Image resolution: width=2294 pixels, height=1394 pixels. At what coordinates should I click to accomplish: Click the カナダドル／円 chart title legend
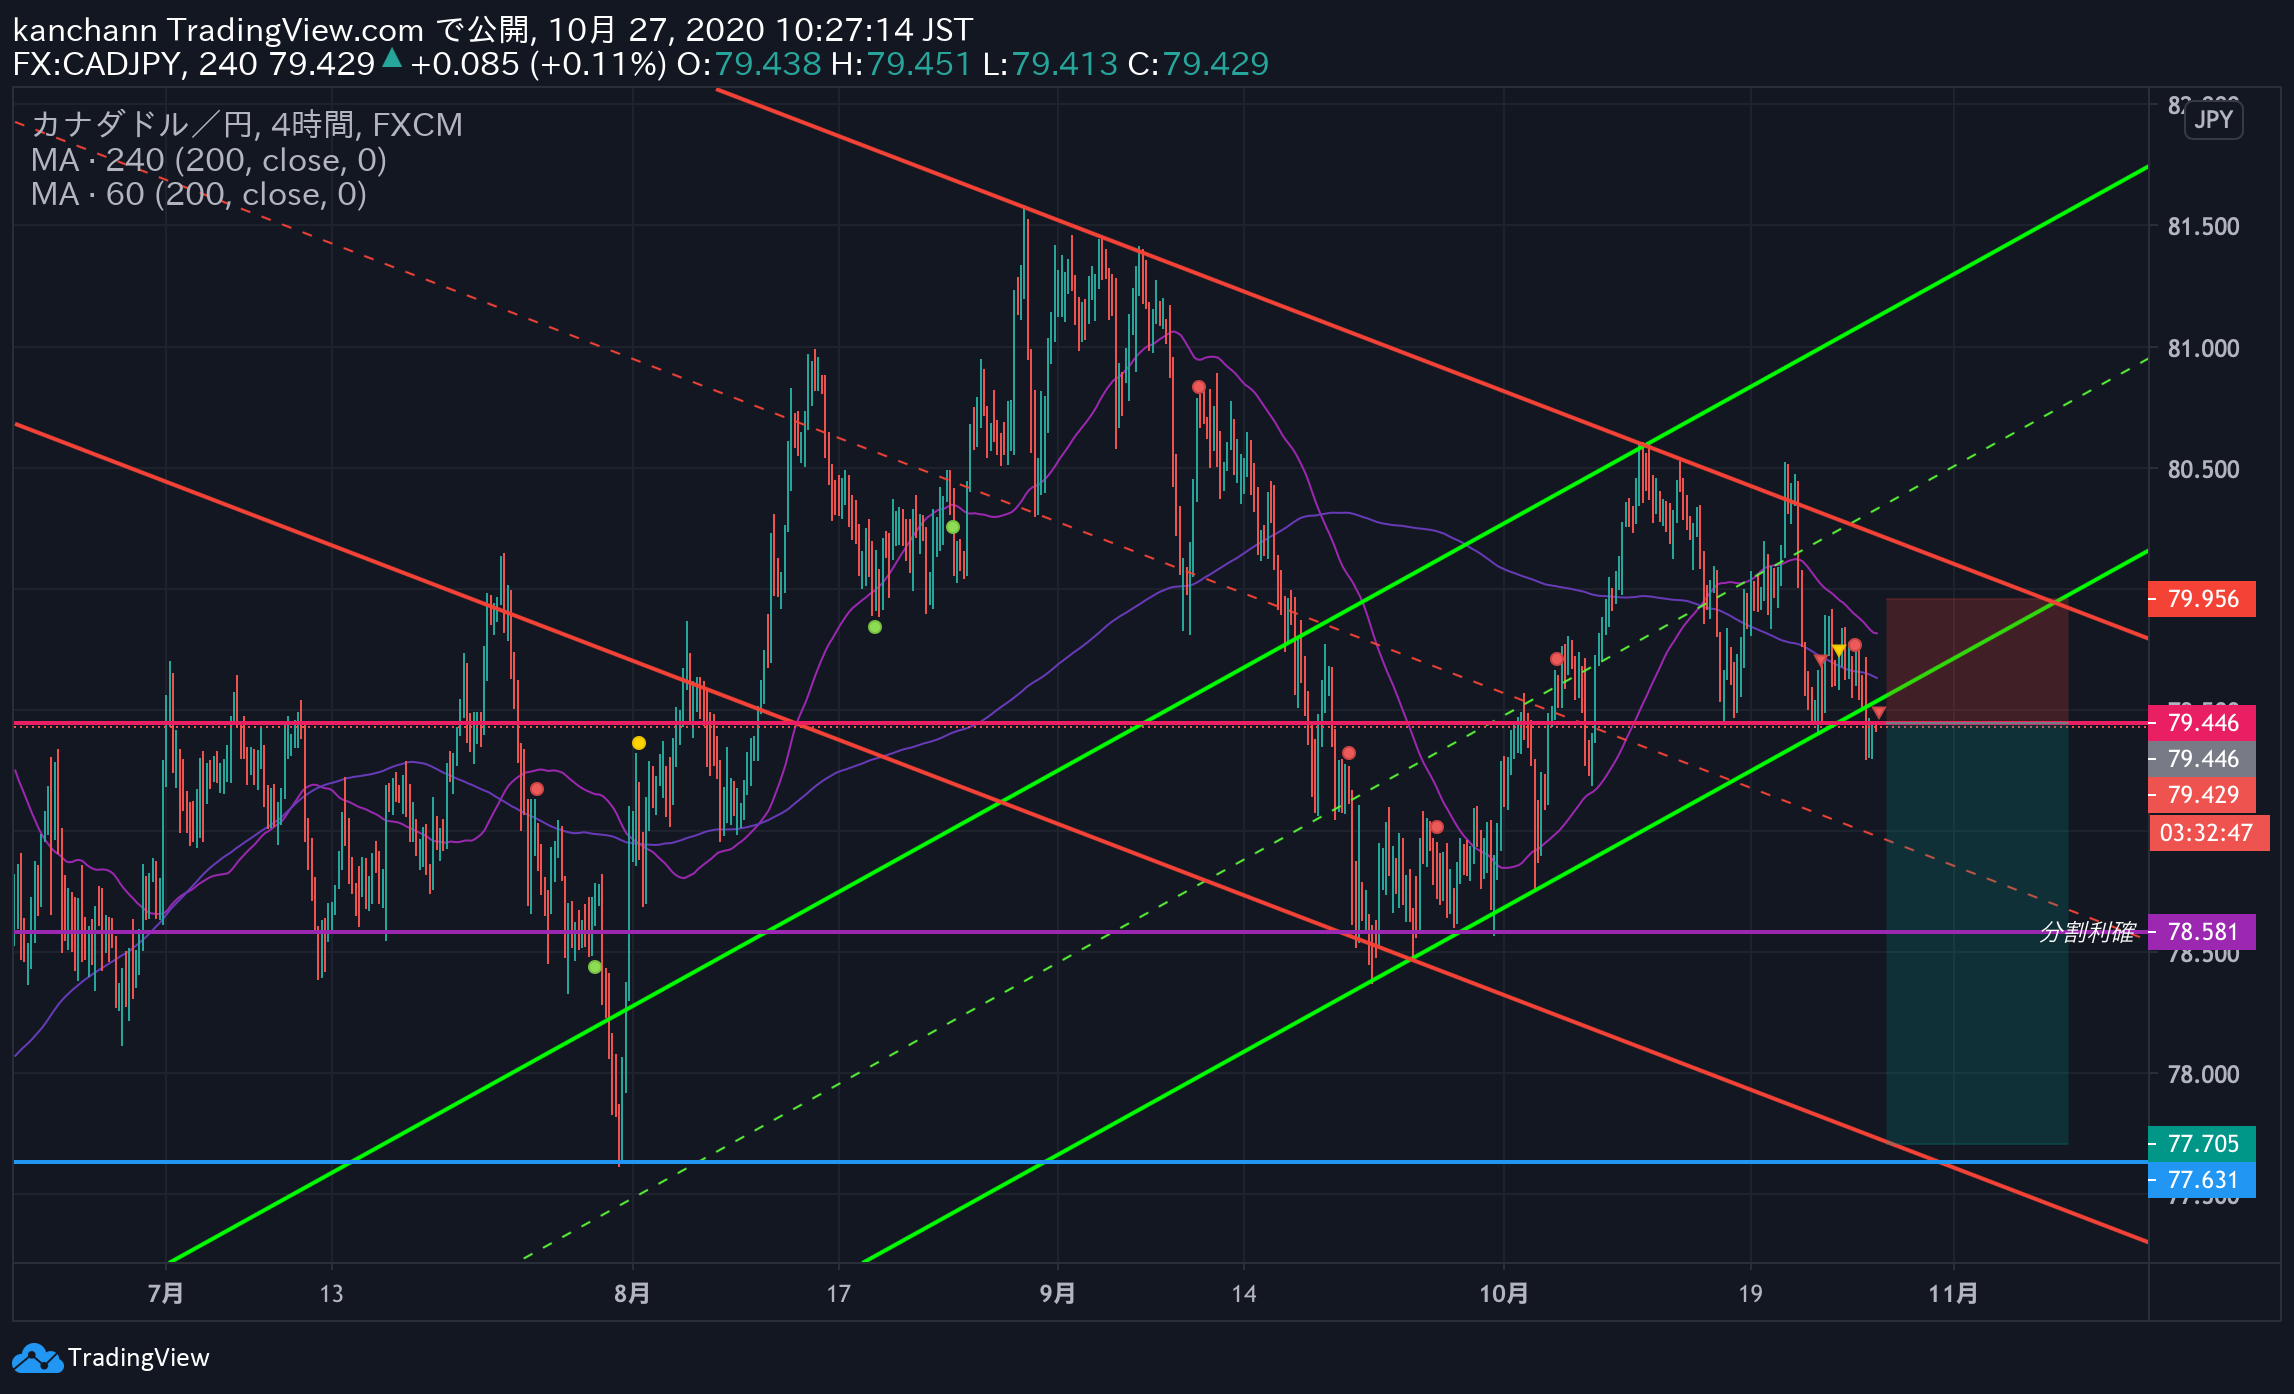coord(247,125)
